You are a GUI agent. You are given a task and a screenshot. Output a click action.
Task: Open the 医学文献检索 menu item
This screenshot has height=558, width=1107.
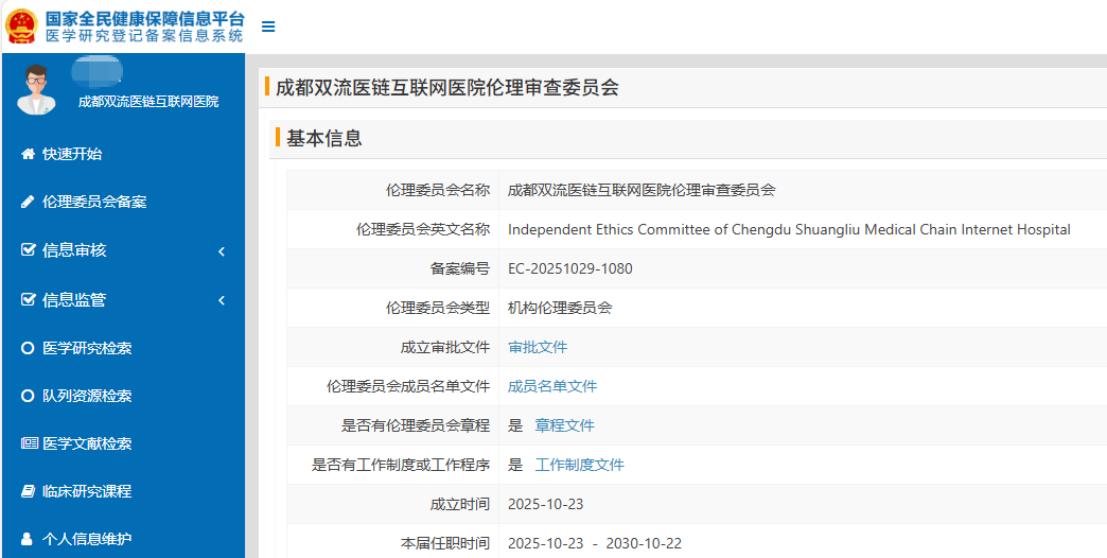[87, 444]
